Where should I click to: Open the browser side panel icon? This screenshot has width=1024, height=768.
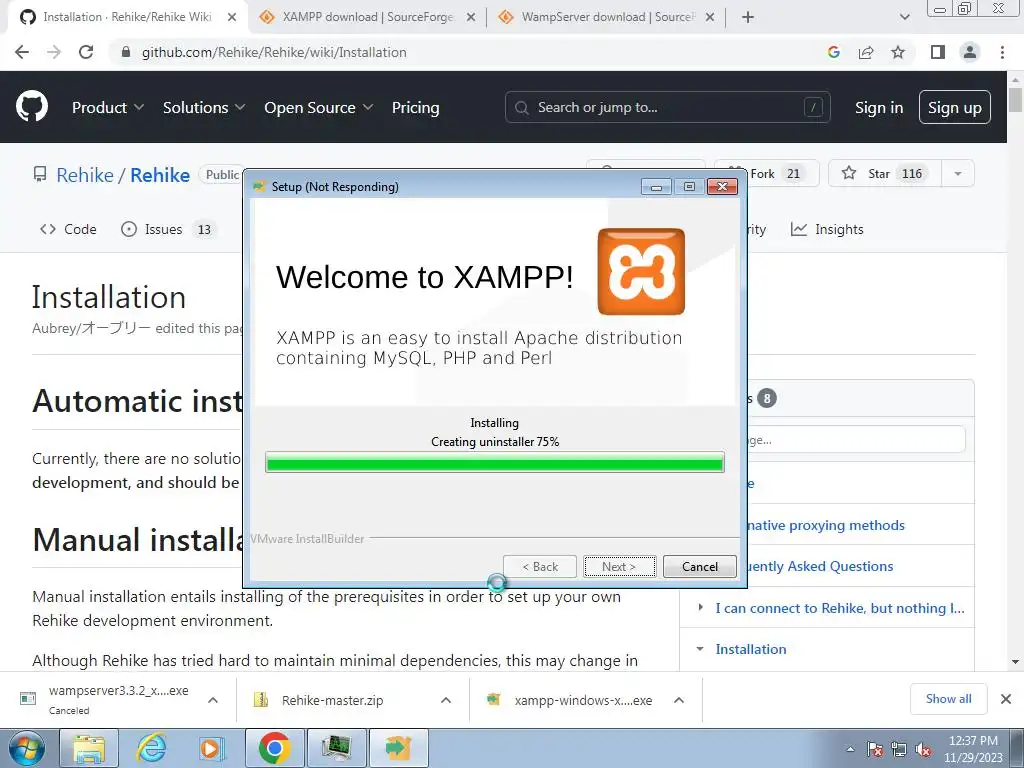[938, 52]
